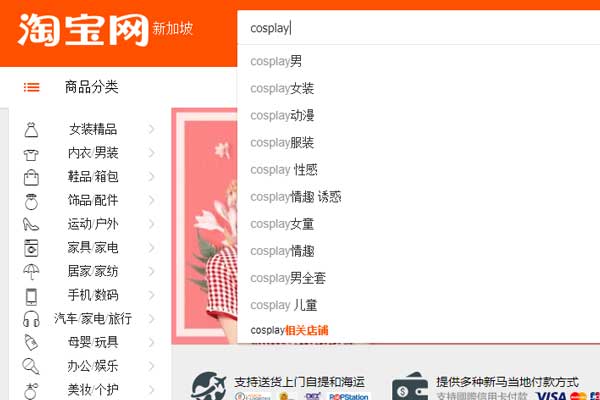Open the 汽车/家电/旅行 category

tap(93, 318)
